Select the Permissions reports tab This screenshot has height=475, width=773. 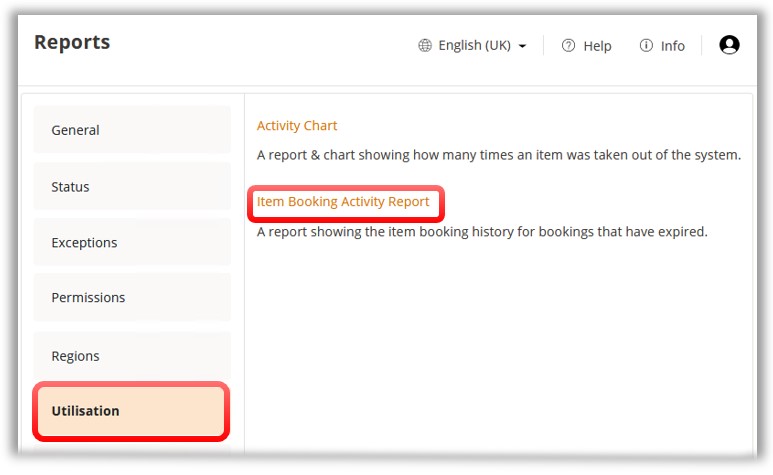point(132,298)
